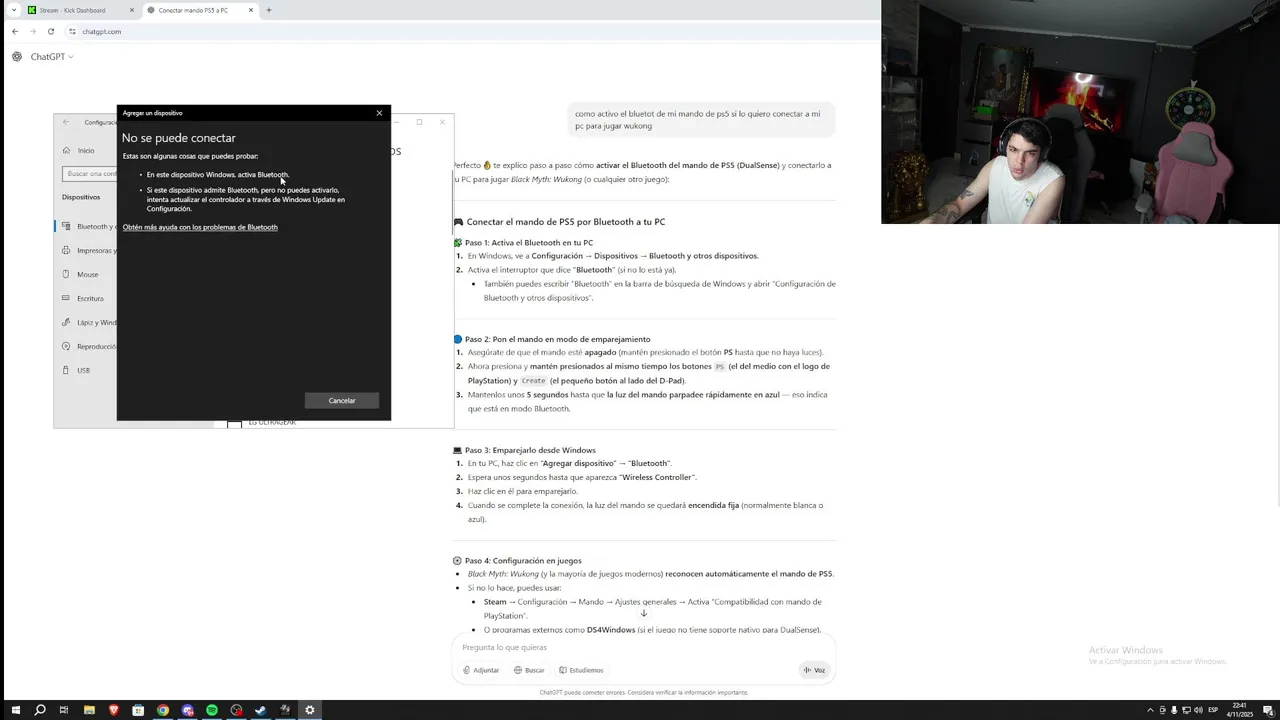The width and height of the screenshot is (1280, 720).
Task: Open the Windows Start menu
Action: (x=15, y=710)
